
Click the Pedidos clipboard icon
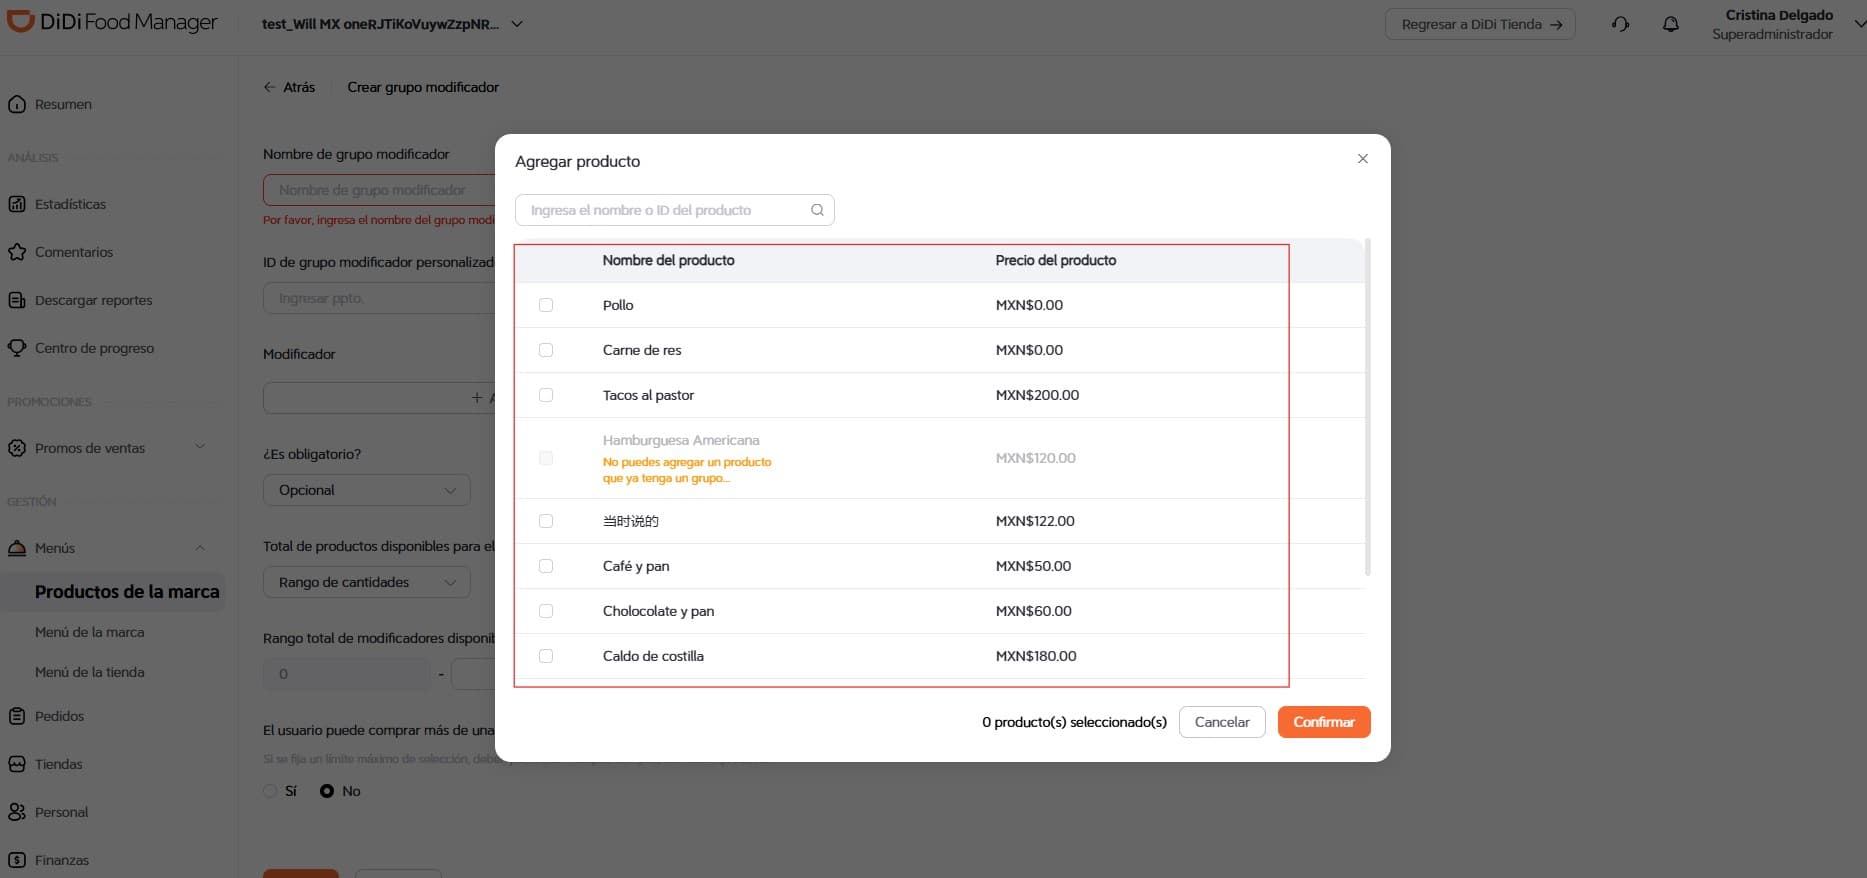click(x=17, y=716)
